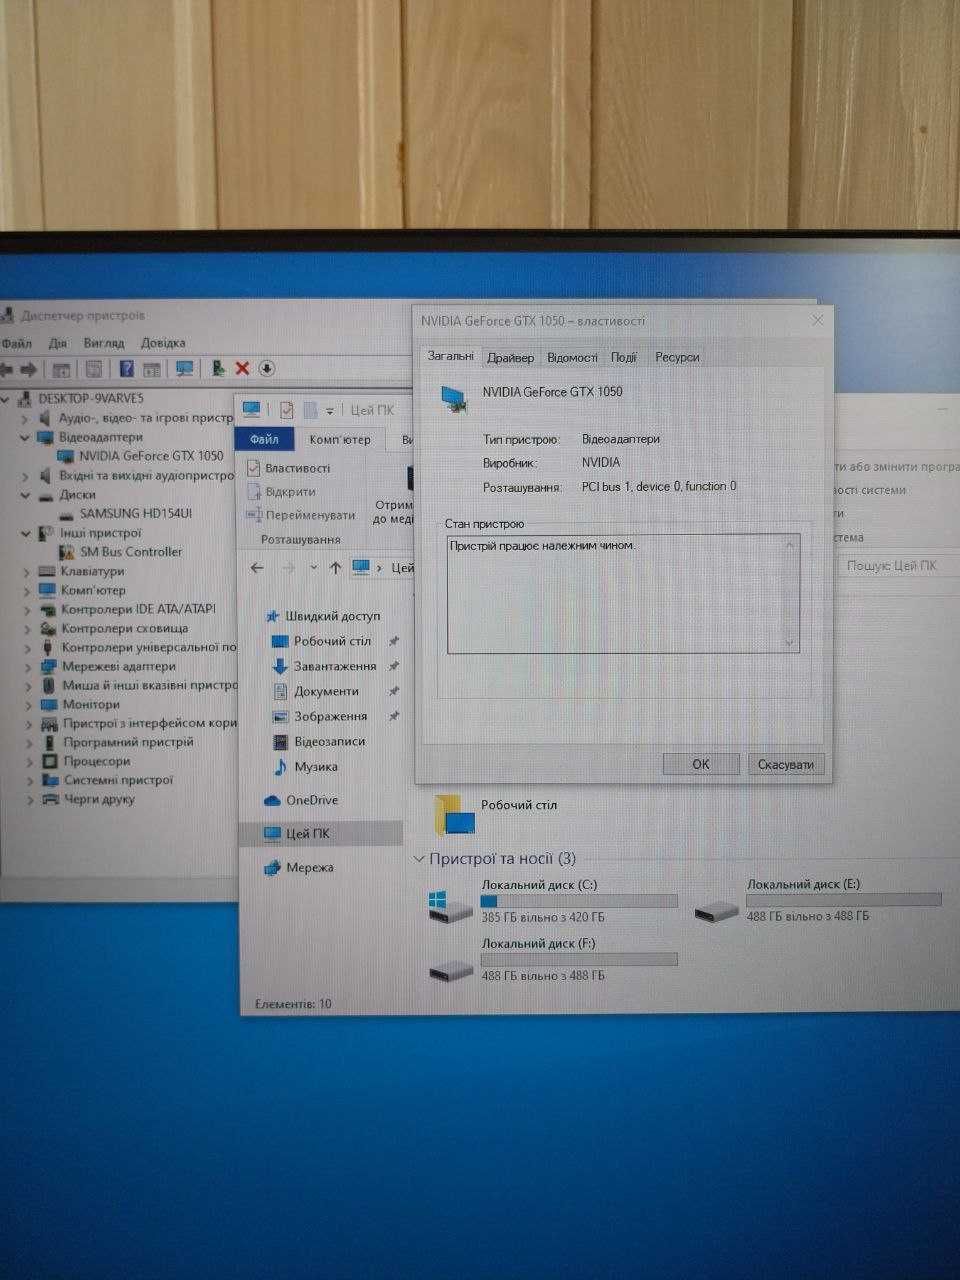Switch to the Ресурси tab
The width and height of the screenshot is (960, 1280).
(677, 357)
